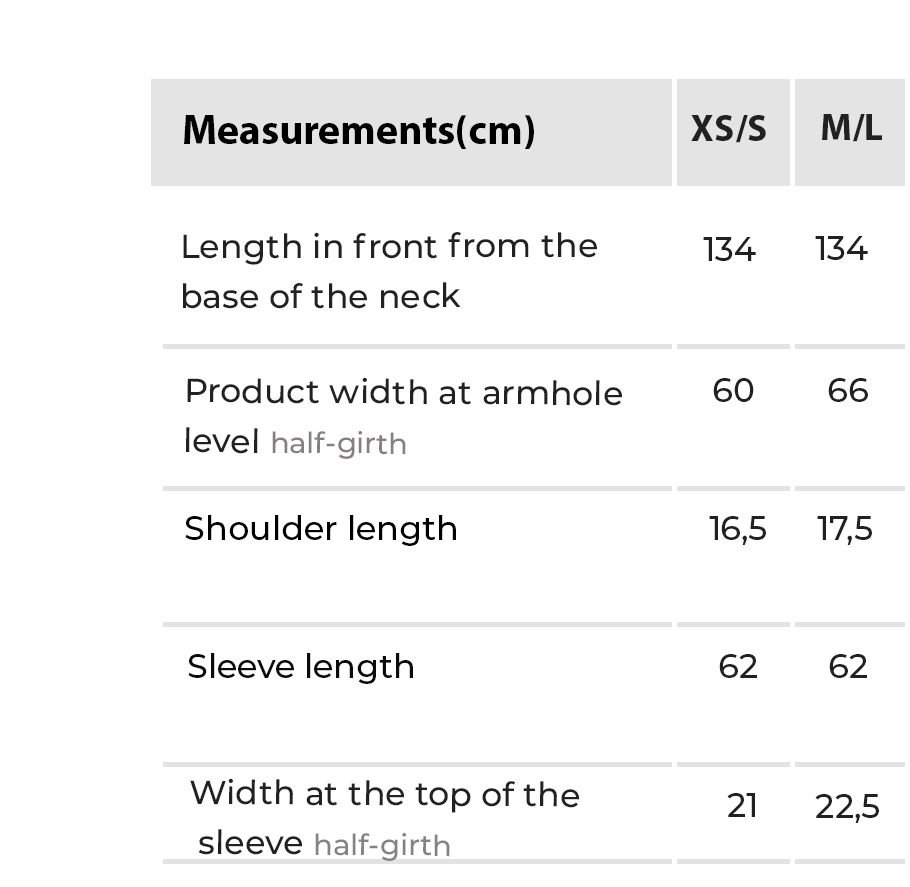Click the XS/S armhole width value 60

click(733, 391)
